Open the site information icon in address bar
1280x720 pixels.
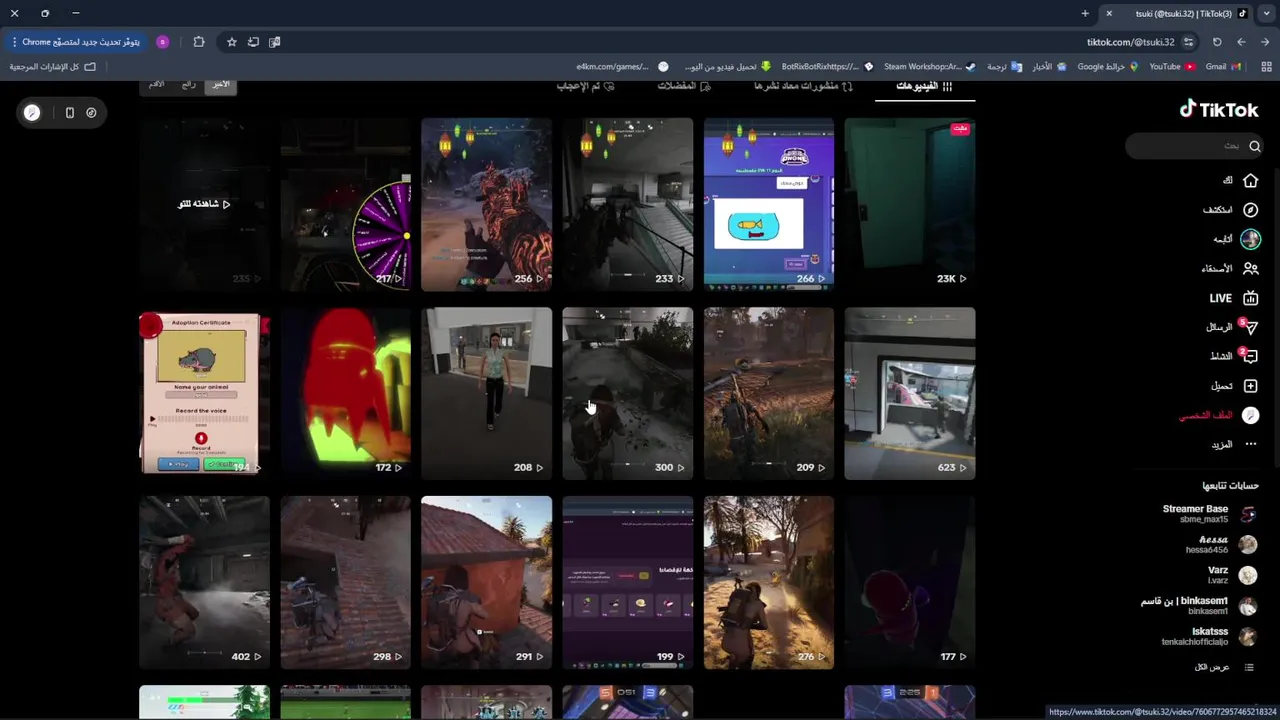1188,42
